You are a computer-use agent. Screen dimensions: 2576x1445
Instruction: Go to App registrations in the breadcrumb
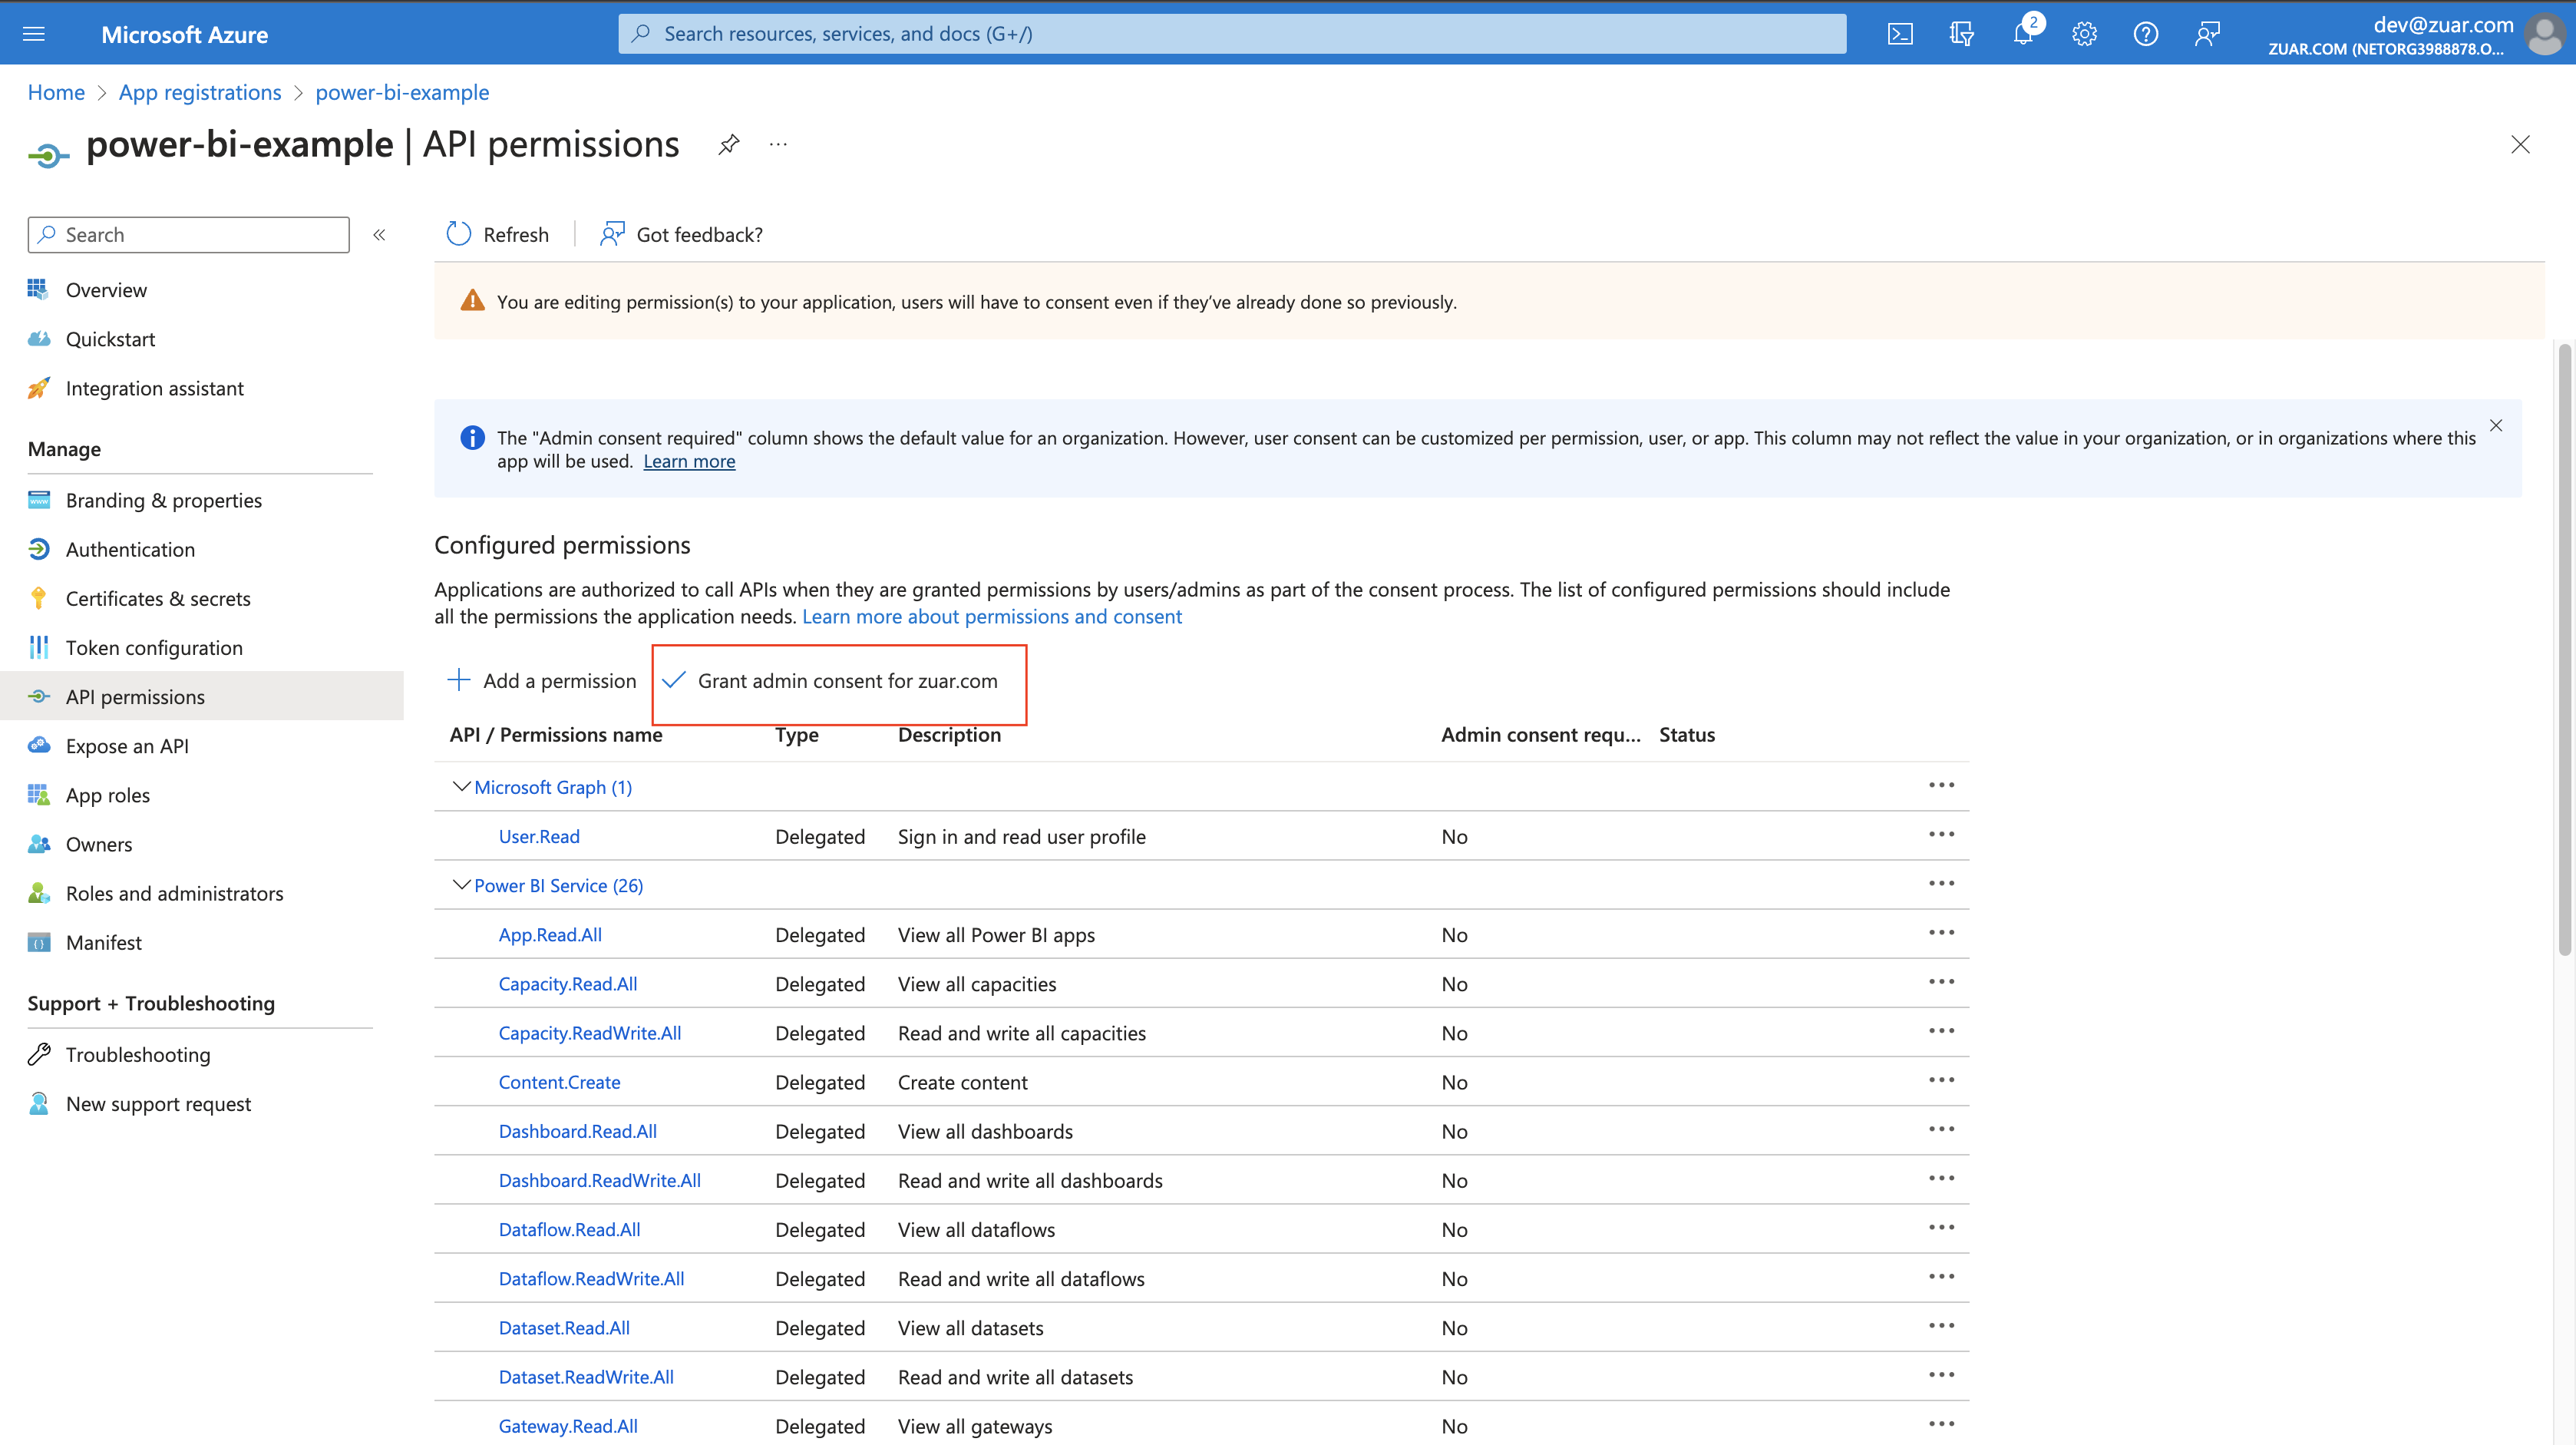200,92
